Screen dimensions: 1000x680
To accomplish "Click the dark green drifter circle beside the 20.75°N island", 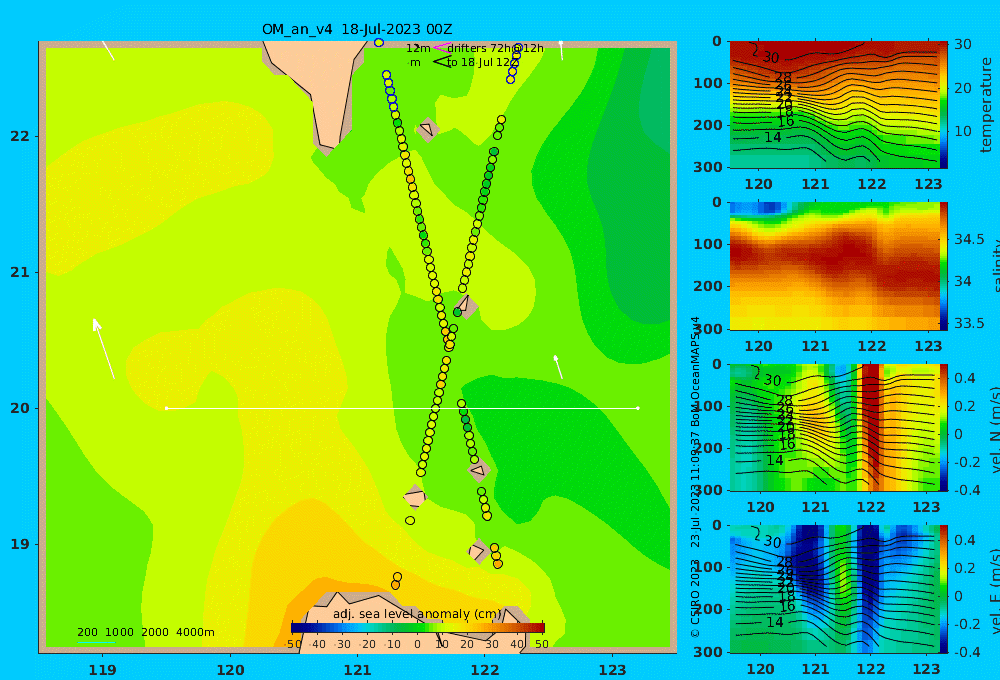I will [457, 312].
